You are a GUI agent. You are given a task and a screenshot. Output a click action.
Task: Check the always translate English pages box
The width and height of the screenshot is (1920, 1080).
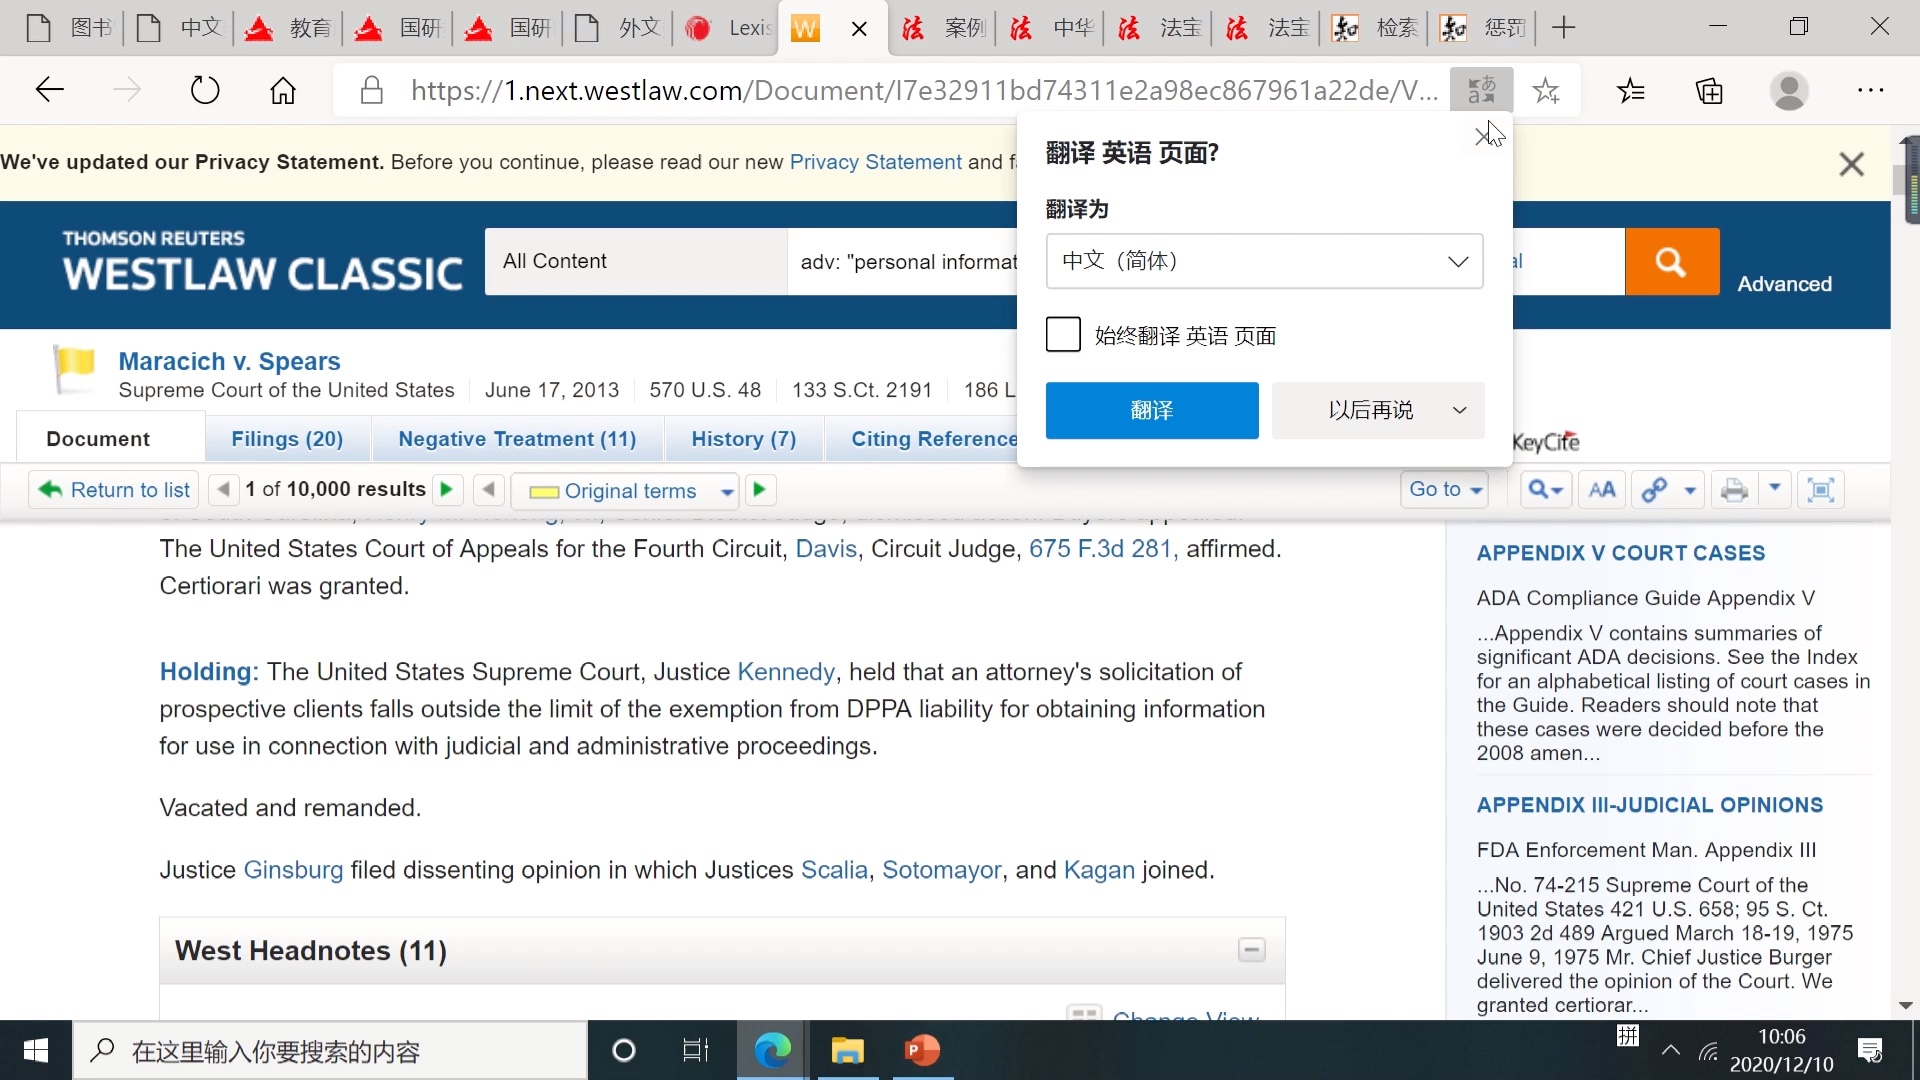(x=1063, y=335)
